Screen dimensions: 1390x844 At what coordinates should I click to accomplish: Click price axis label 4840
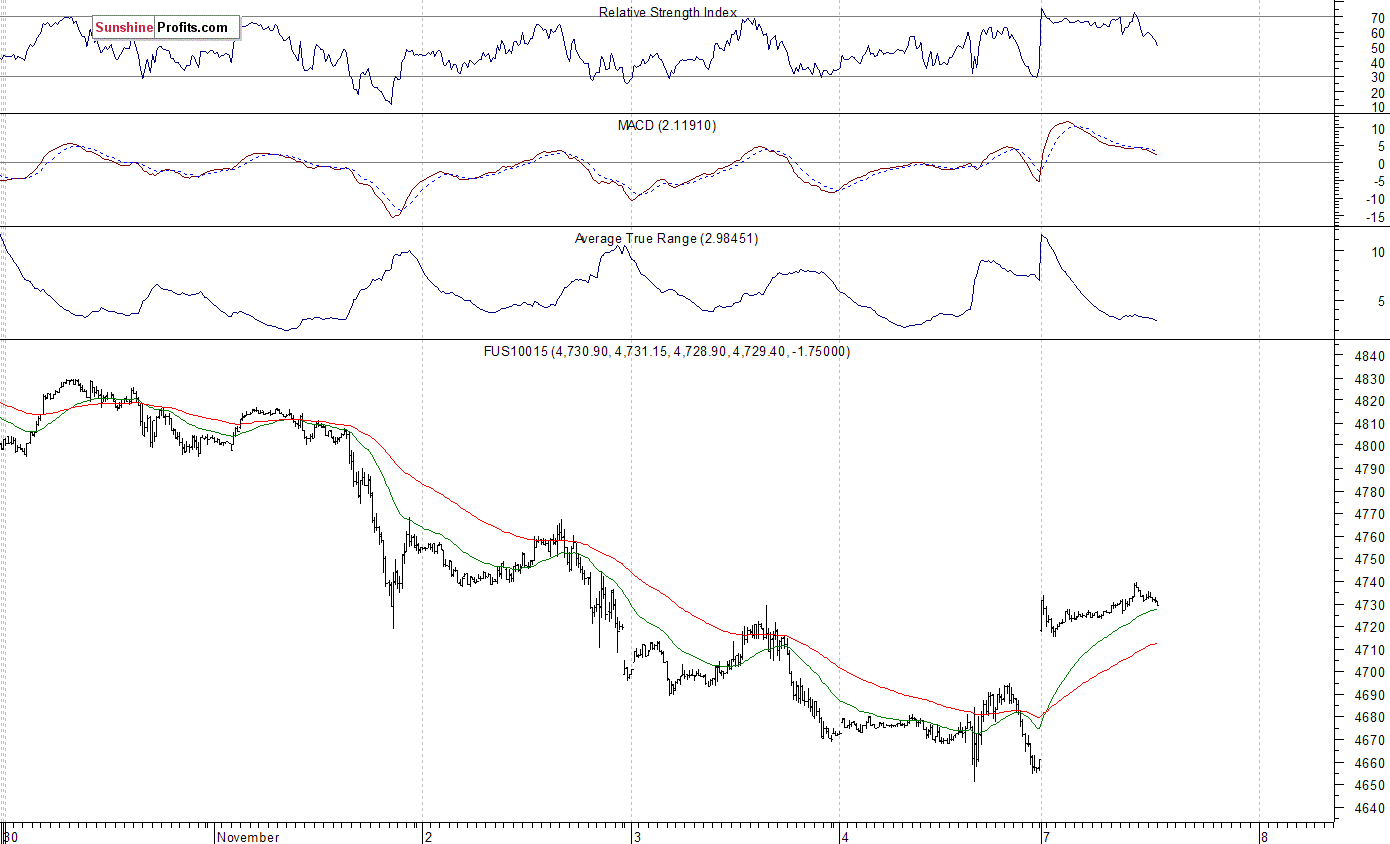point(1371,357)
